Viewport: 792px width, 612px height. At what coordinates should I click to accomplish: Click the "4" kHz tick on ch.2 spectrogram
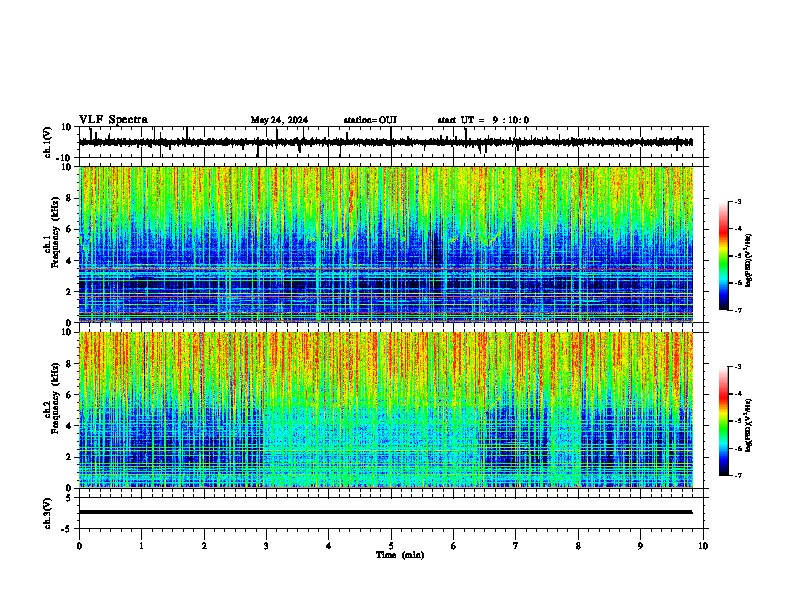point(69,426)
